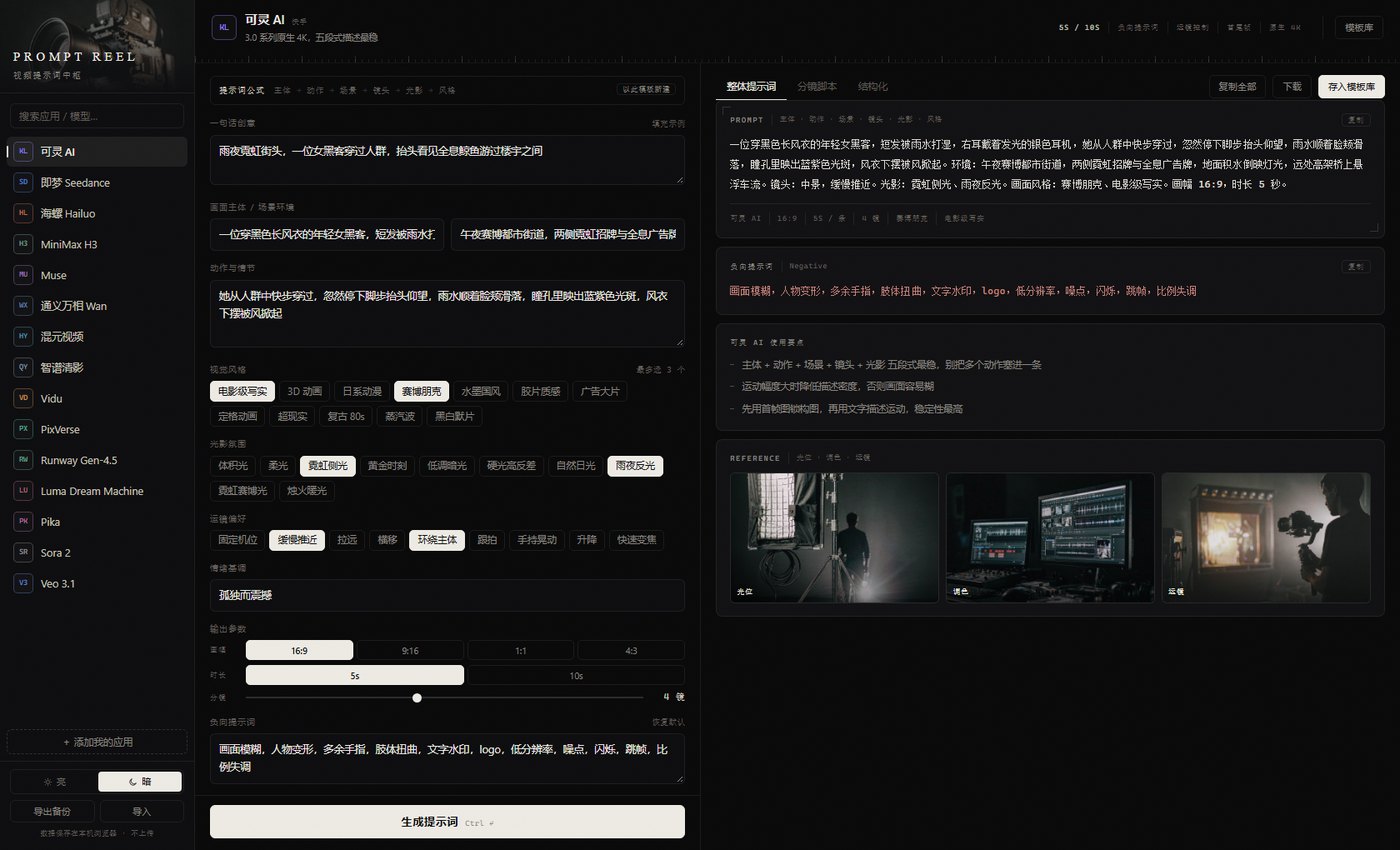Click into the 情绪基调 field with 孤独而震撼

tap(447, 595)
